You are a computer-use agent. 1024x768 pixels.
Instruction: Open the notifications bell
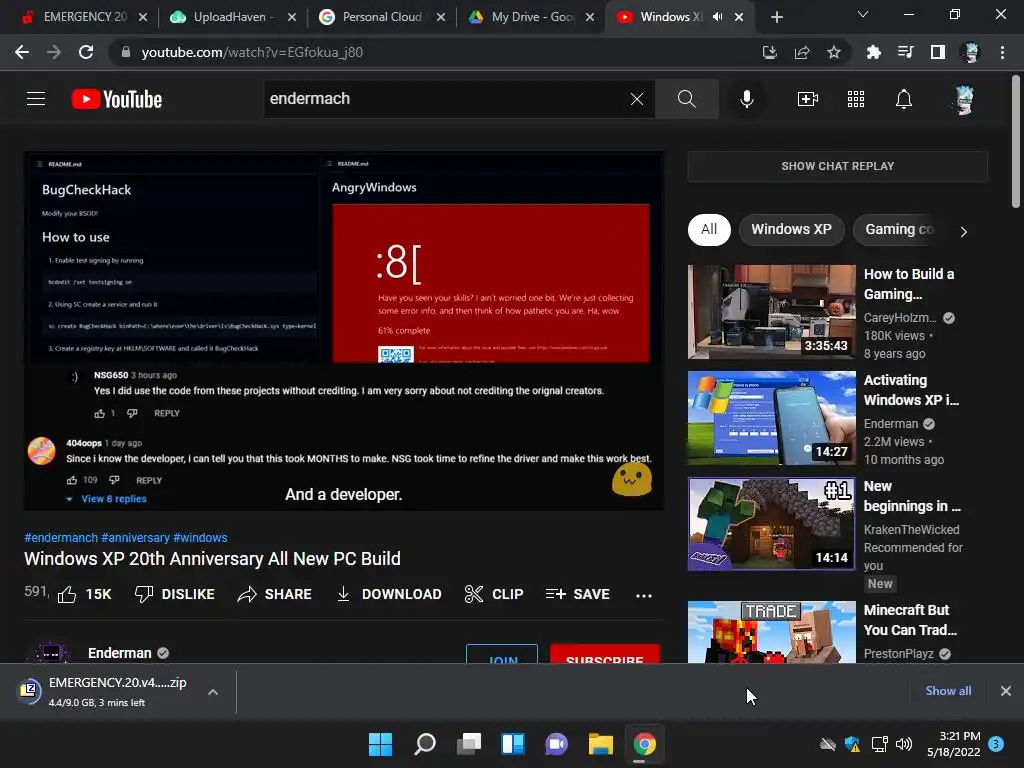click(x=904, y=99)
